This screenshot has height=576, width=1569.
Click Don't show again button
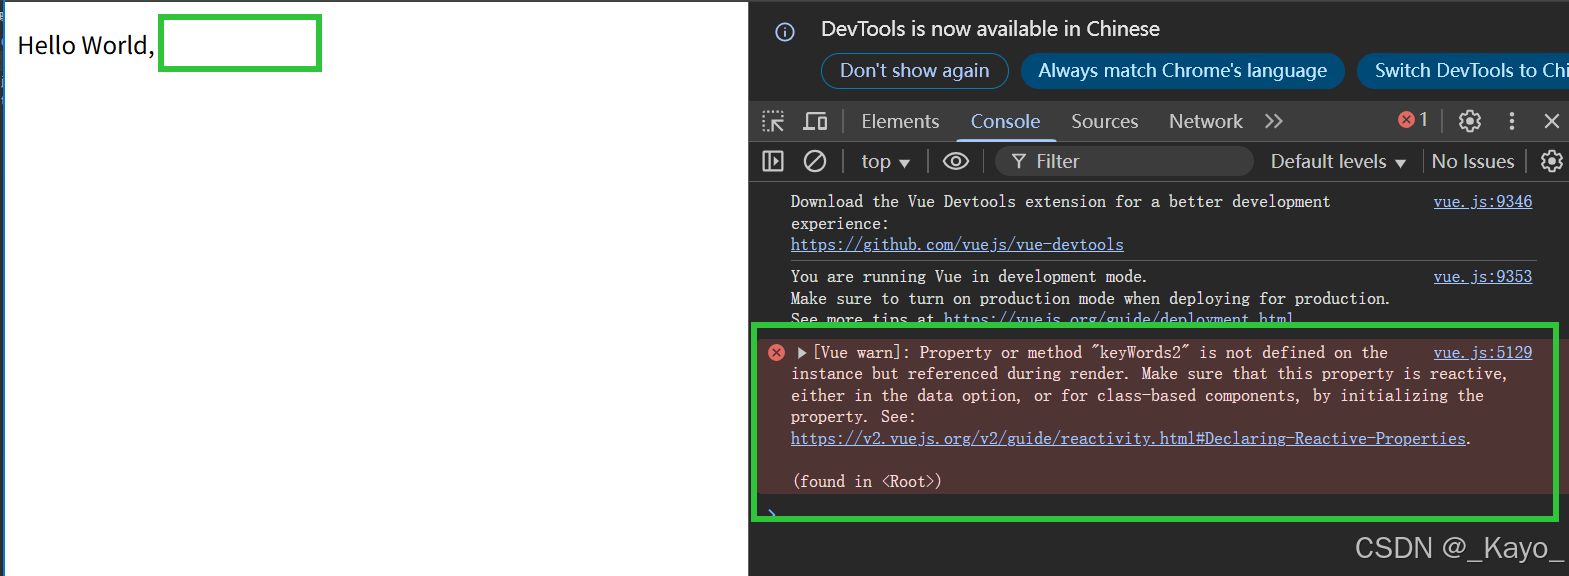(914, 71)
